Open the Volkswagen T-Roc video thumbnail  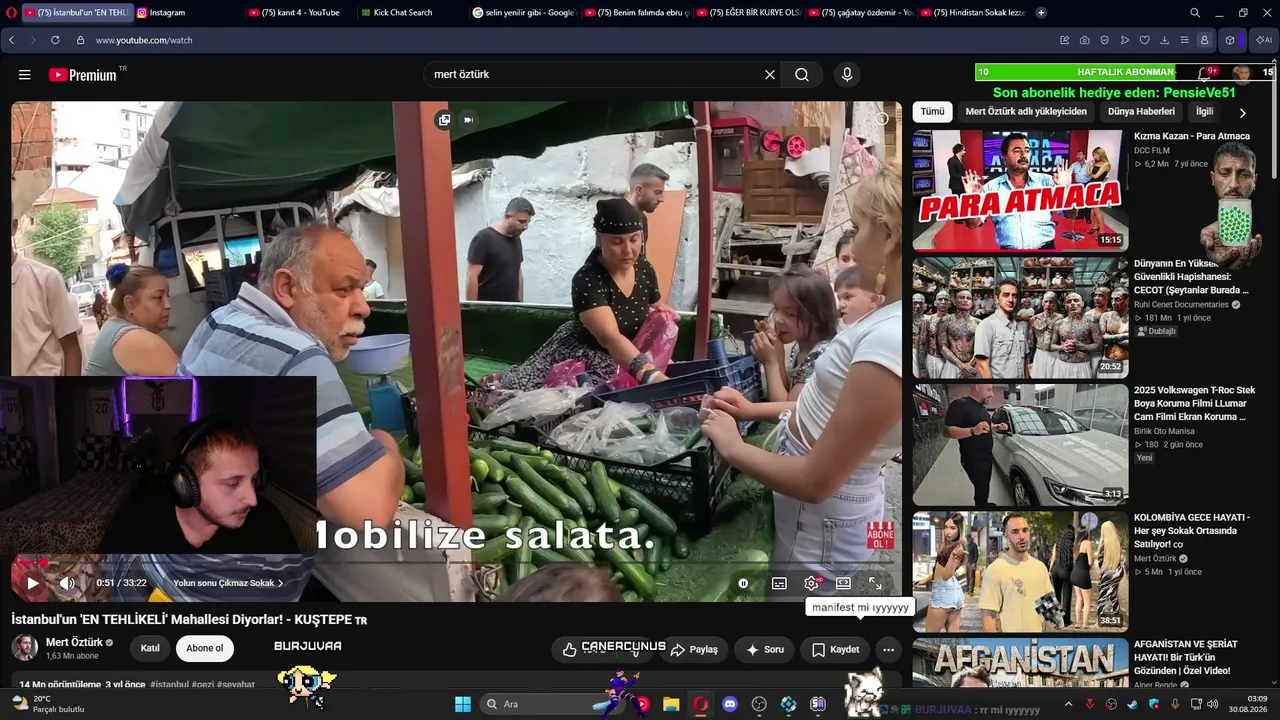click(x=1020, y=443)
